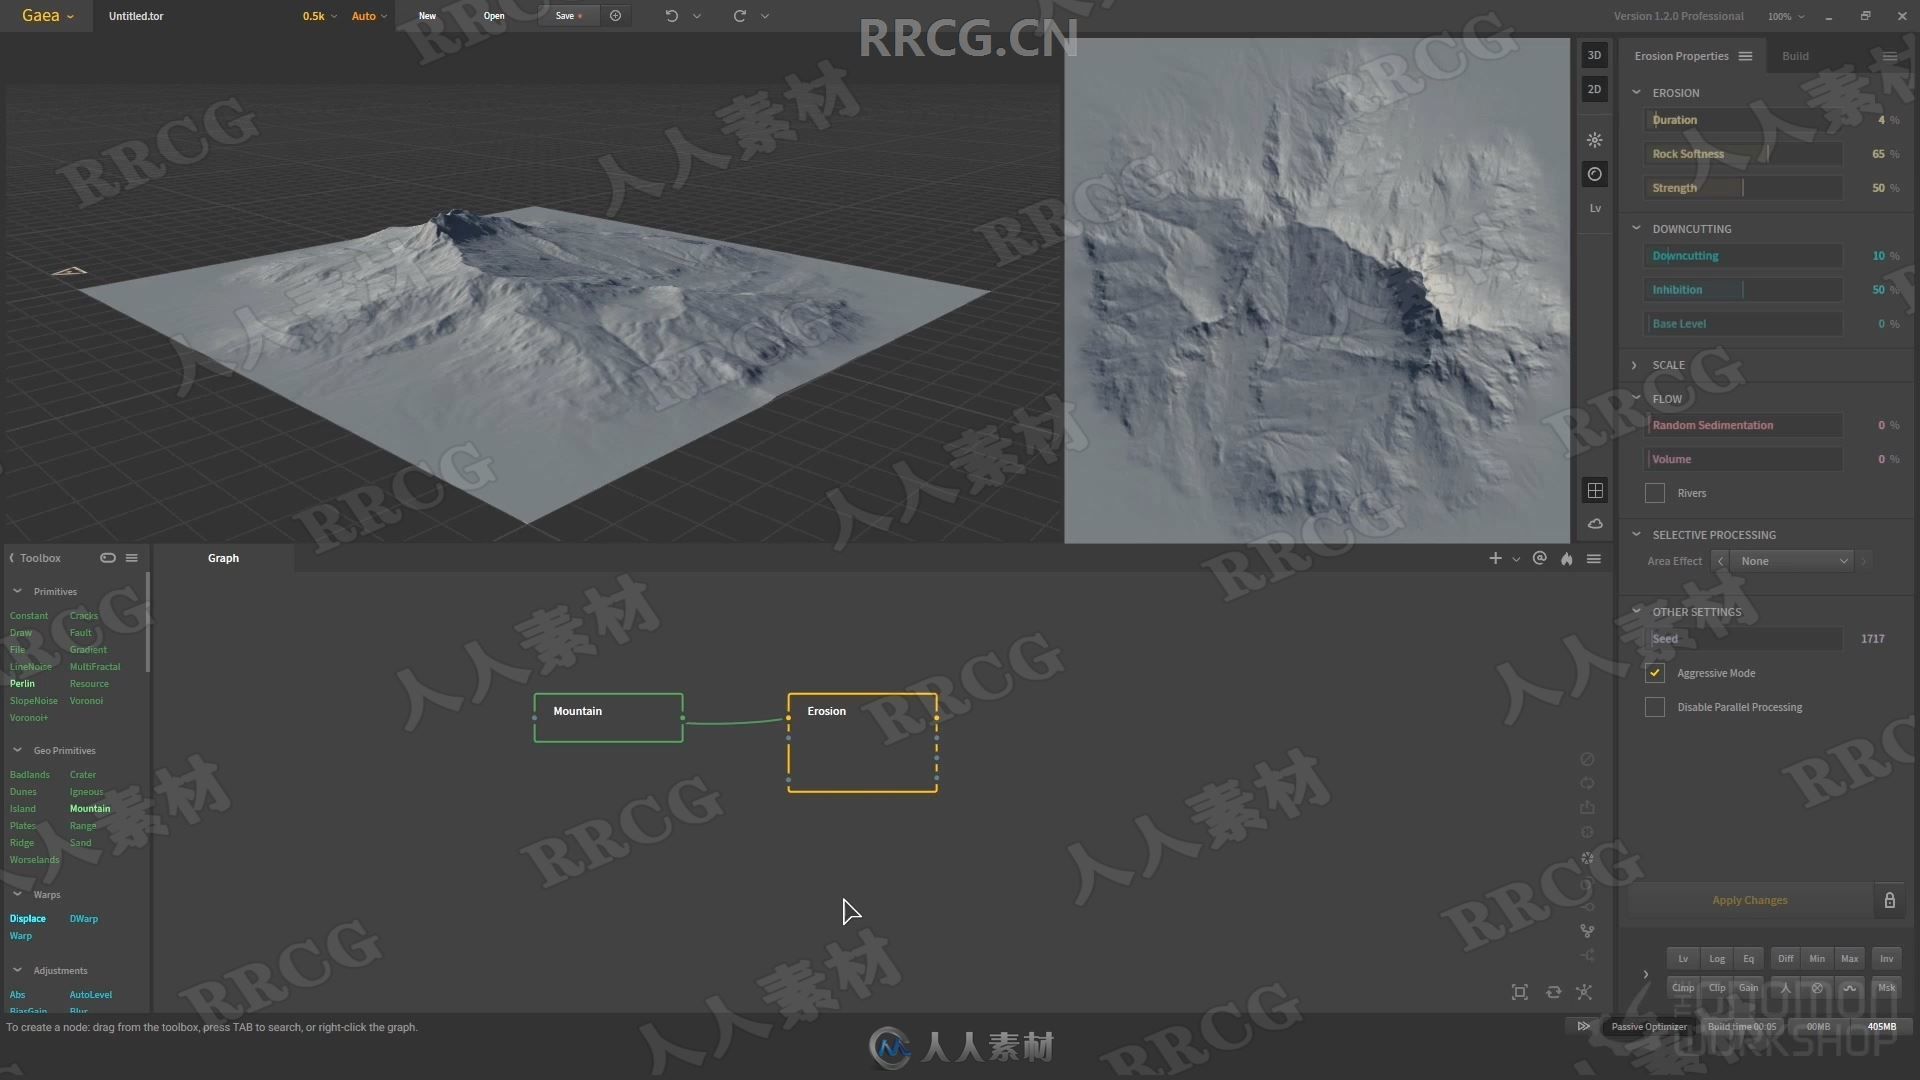Click the 3D viewport toggle button
Viewport: 1920px width, 1080px height.
click(1593, 55)
